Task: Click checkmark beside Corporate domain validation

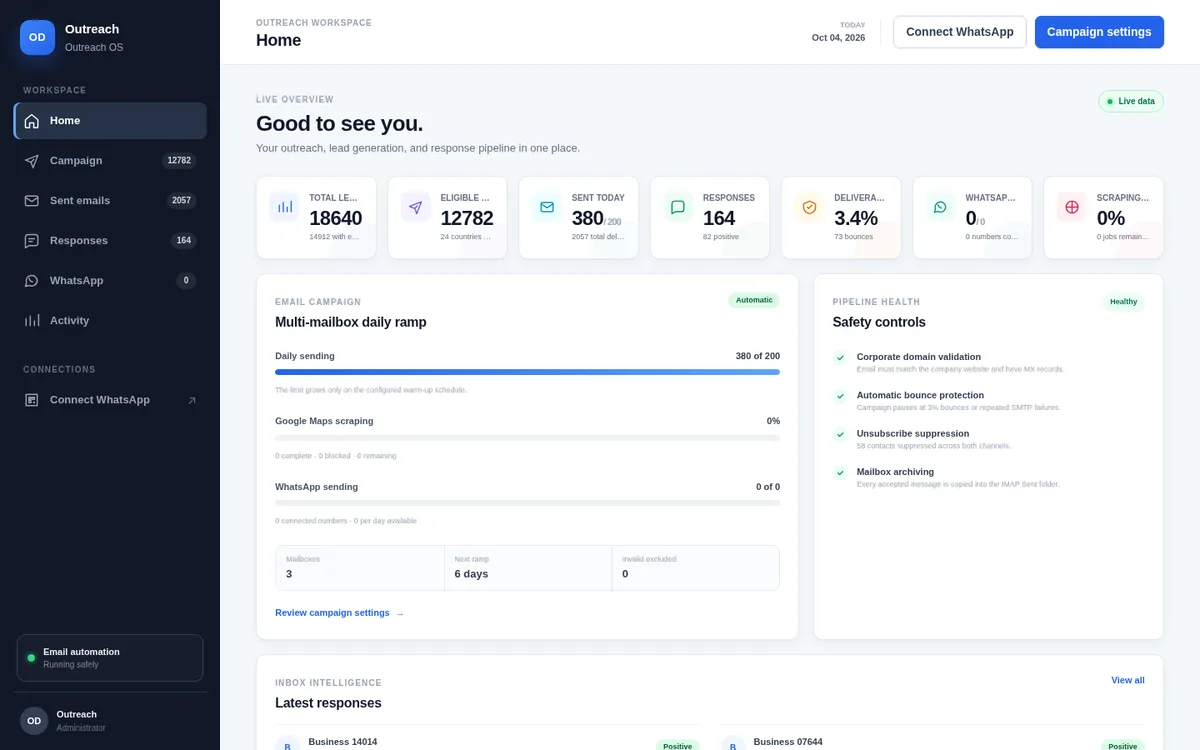Action: pos(840,358)
